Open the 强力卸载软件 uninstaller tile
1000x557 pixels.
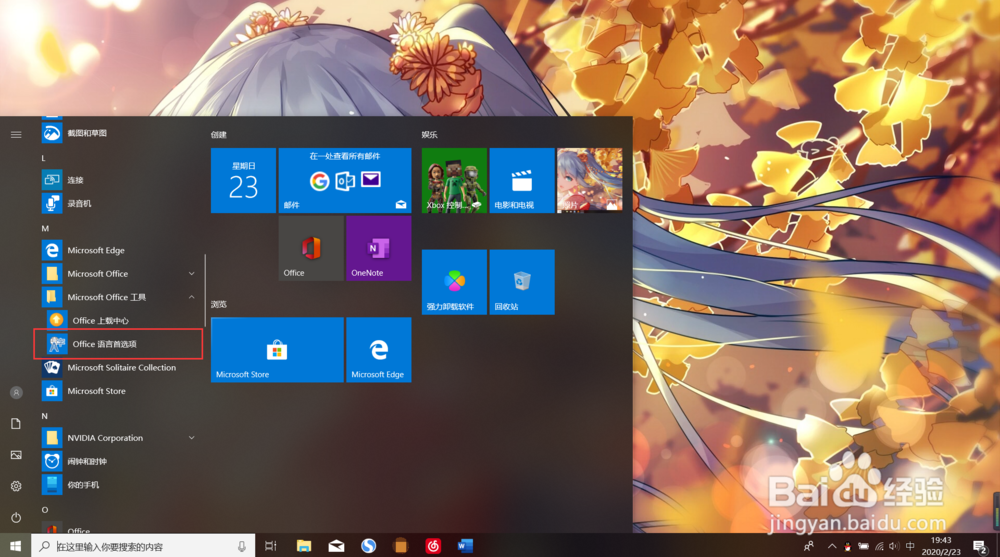coord(454,282)
